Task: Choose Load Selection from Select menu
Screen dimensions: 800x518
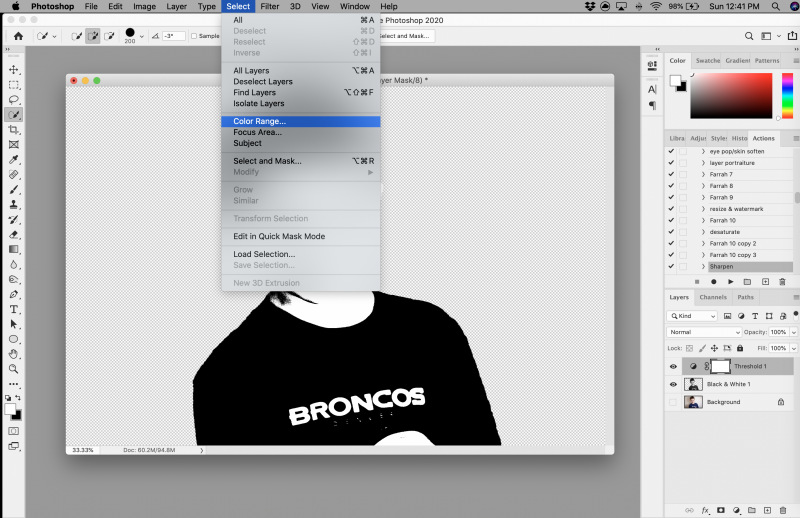Action: pyautogui.click(x=301, y=254)
